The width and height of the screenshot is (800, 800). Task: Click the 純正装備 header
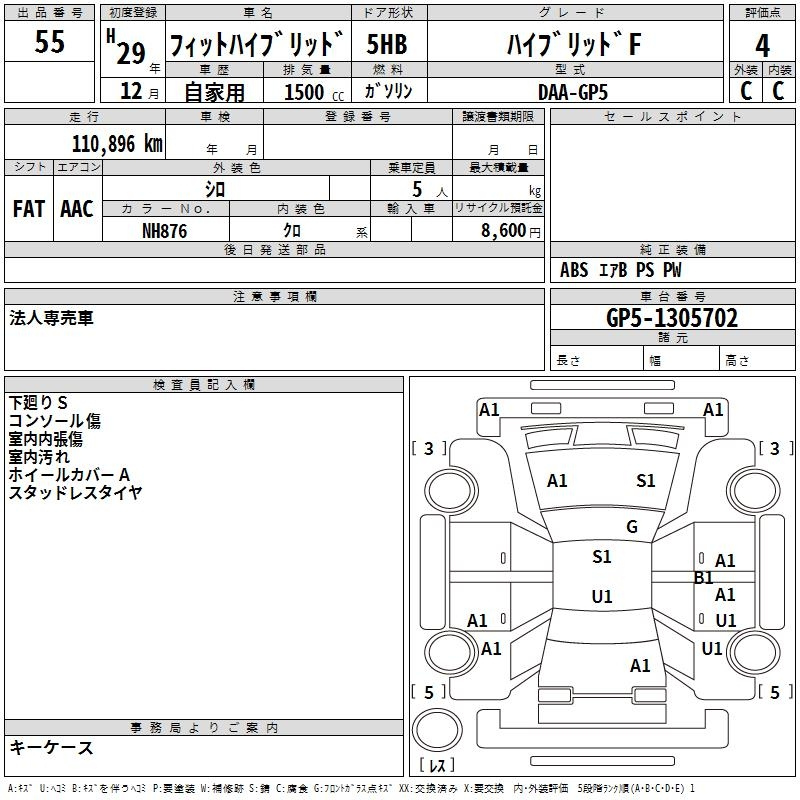[x=672, y=249]
